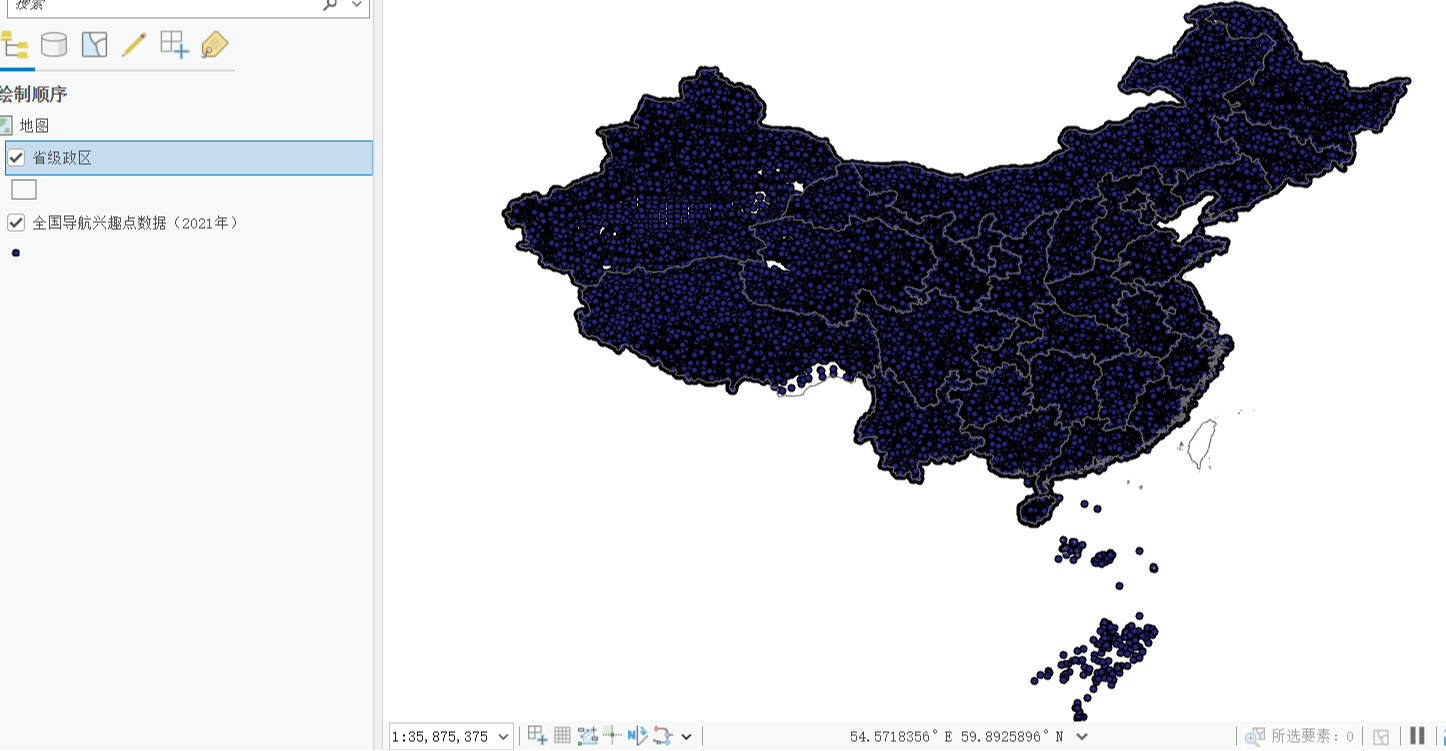Click the 地图 map icon in contents
1446x751 pixels.
[x=6, y=126]
